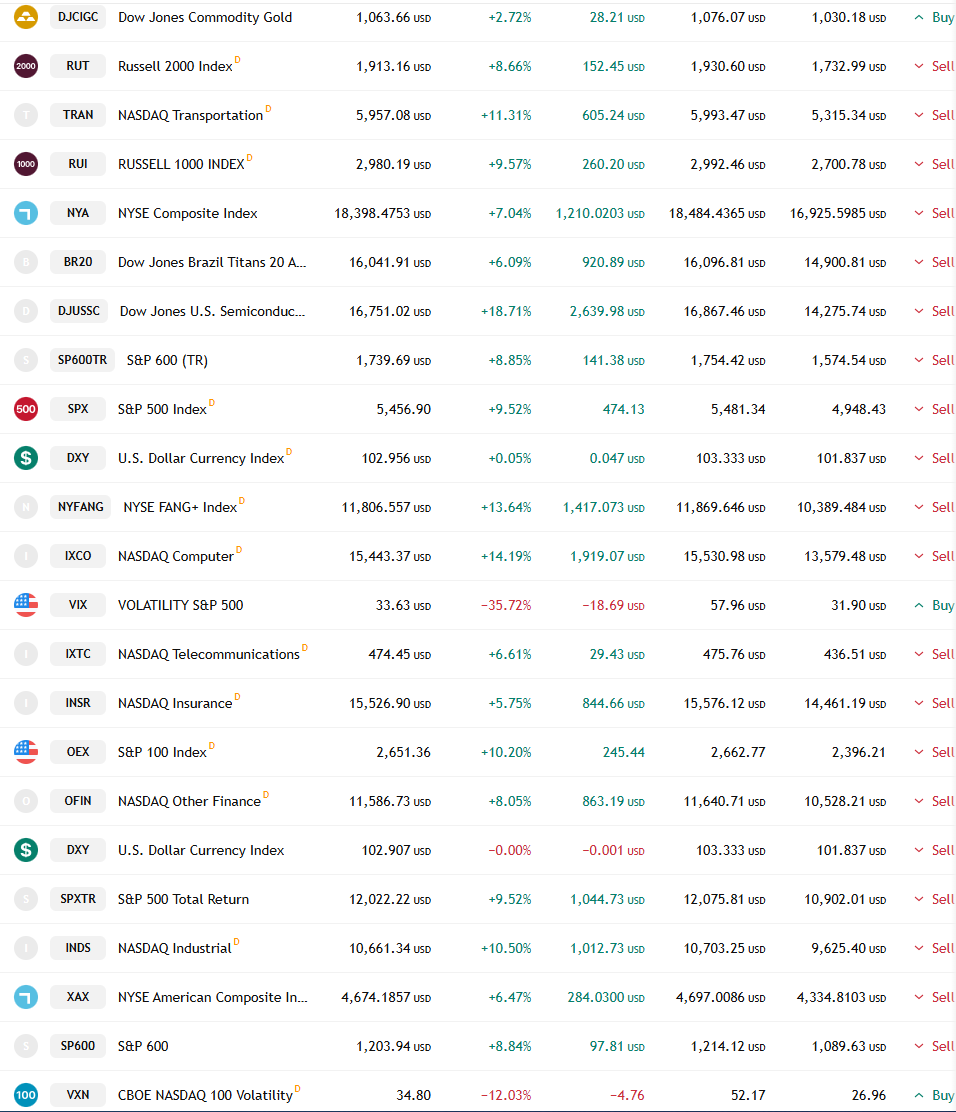The image size is (956, 1112).
Task: Open the VXN ticker symbol
Action: (x=78, y=1094)
